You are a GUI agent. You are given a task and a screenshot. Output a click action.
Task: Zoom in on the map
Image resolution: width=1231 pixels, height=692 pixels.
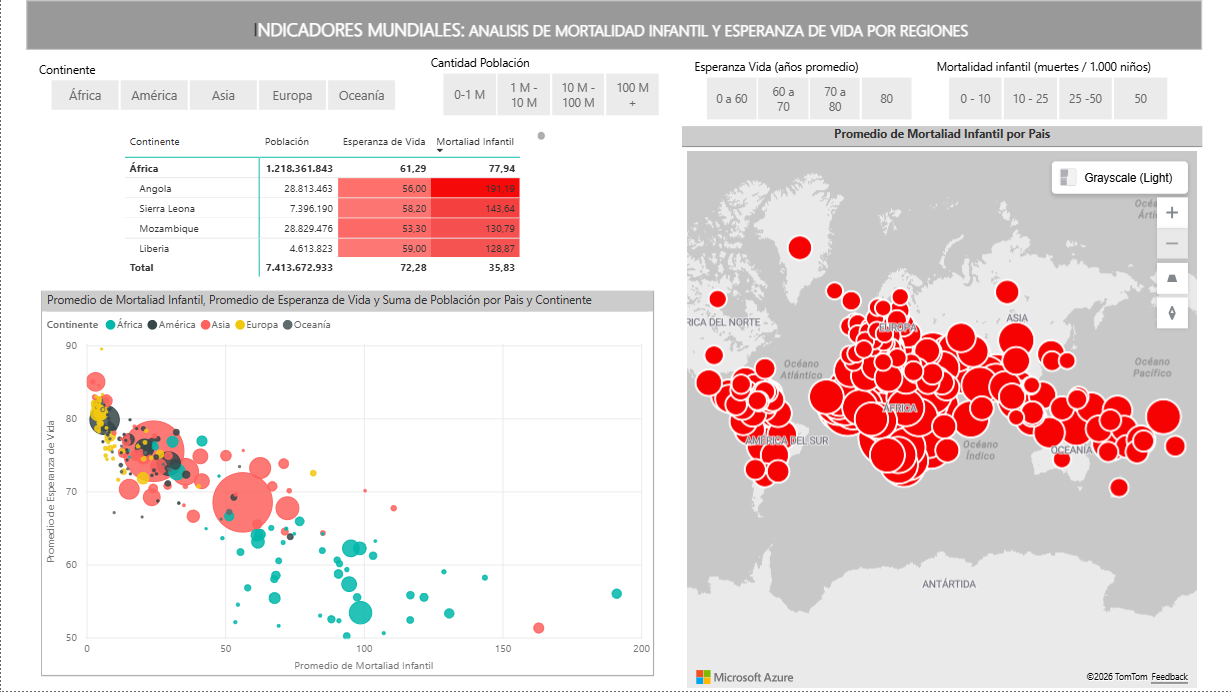click(1171, 212)
